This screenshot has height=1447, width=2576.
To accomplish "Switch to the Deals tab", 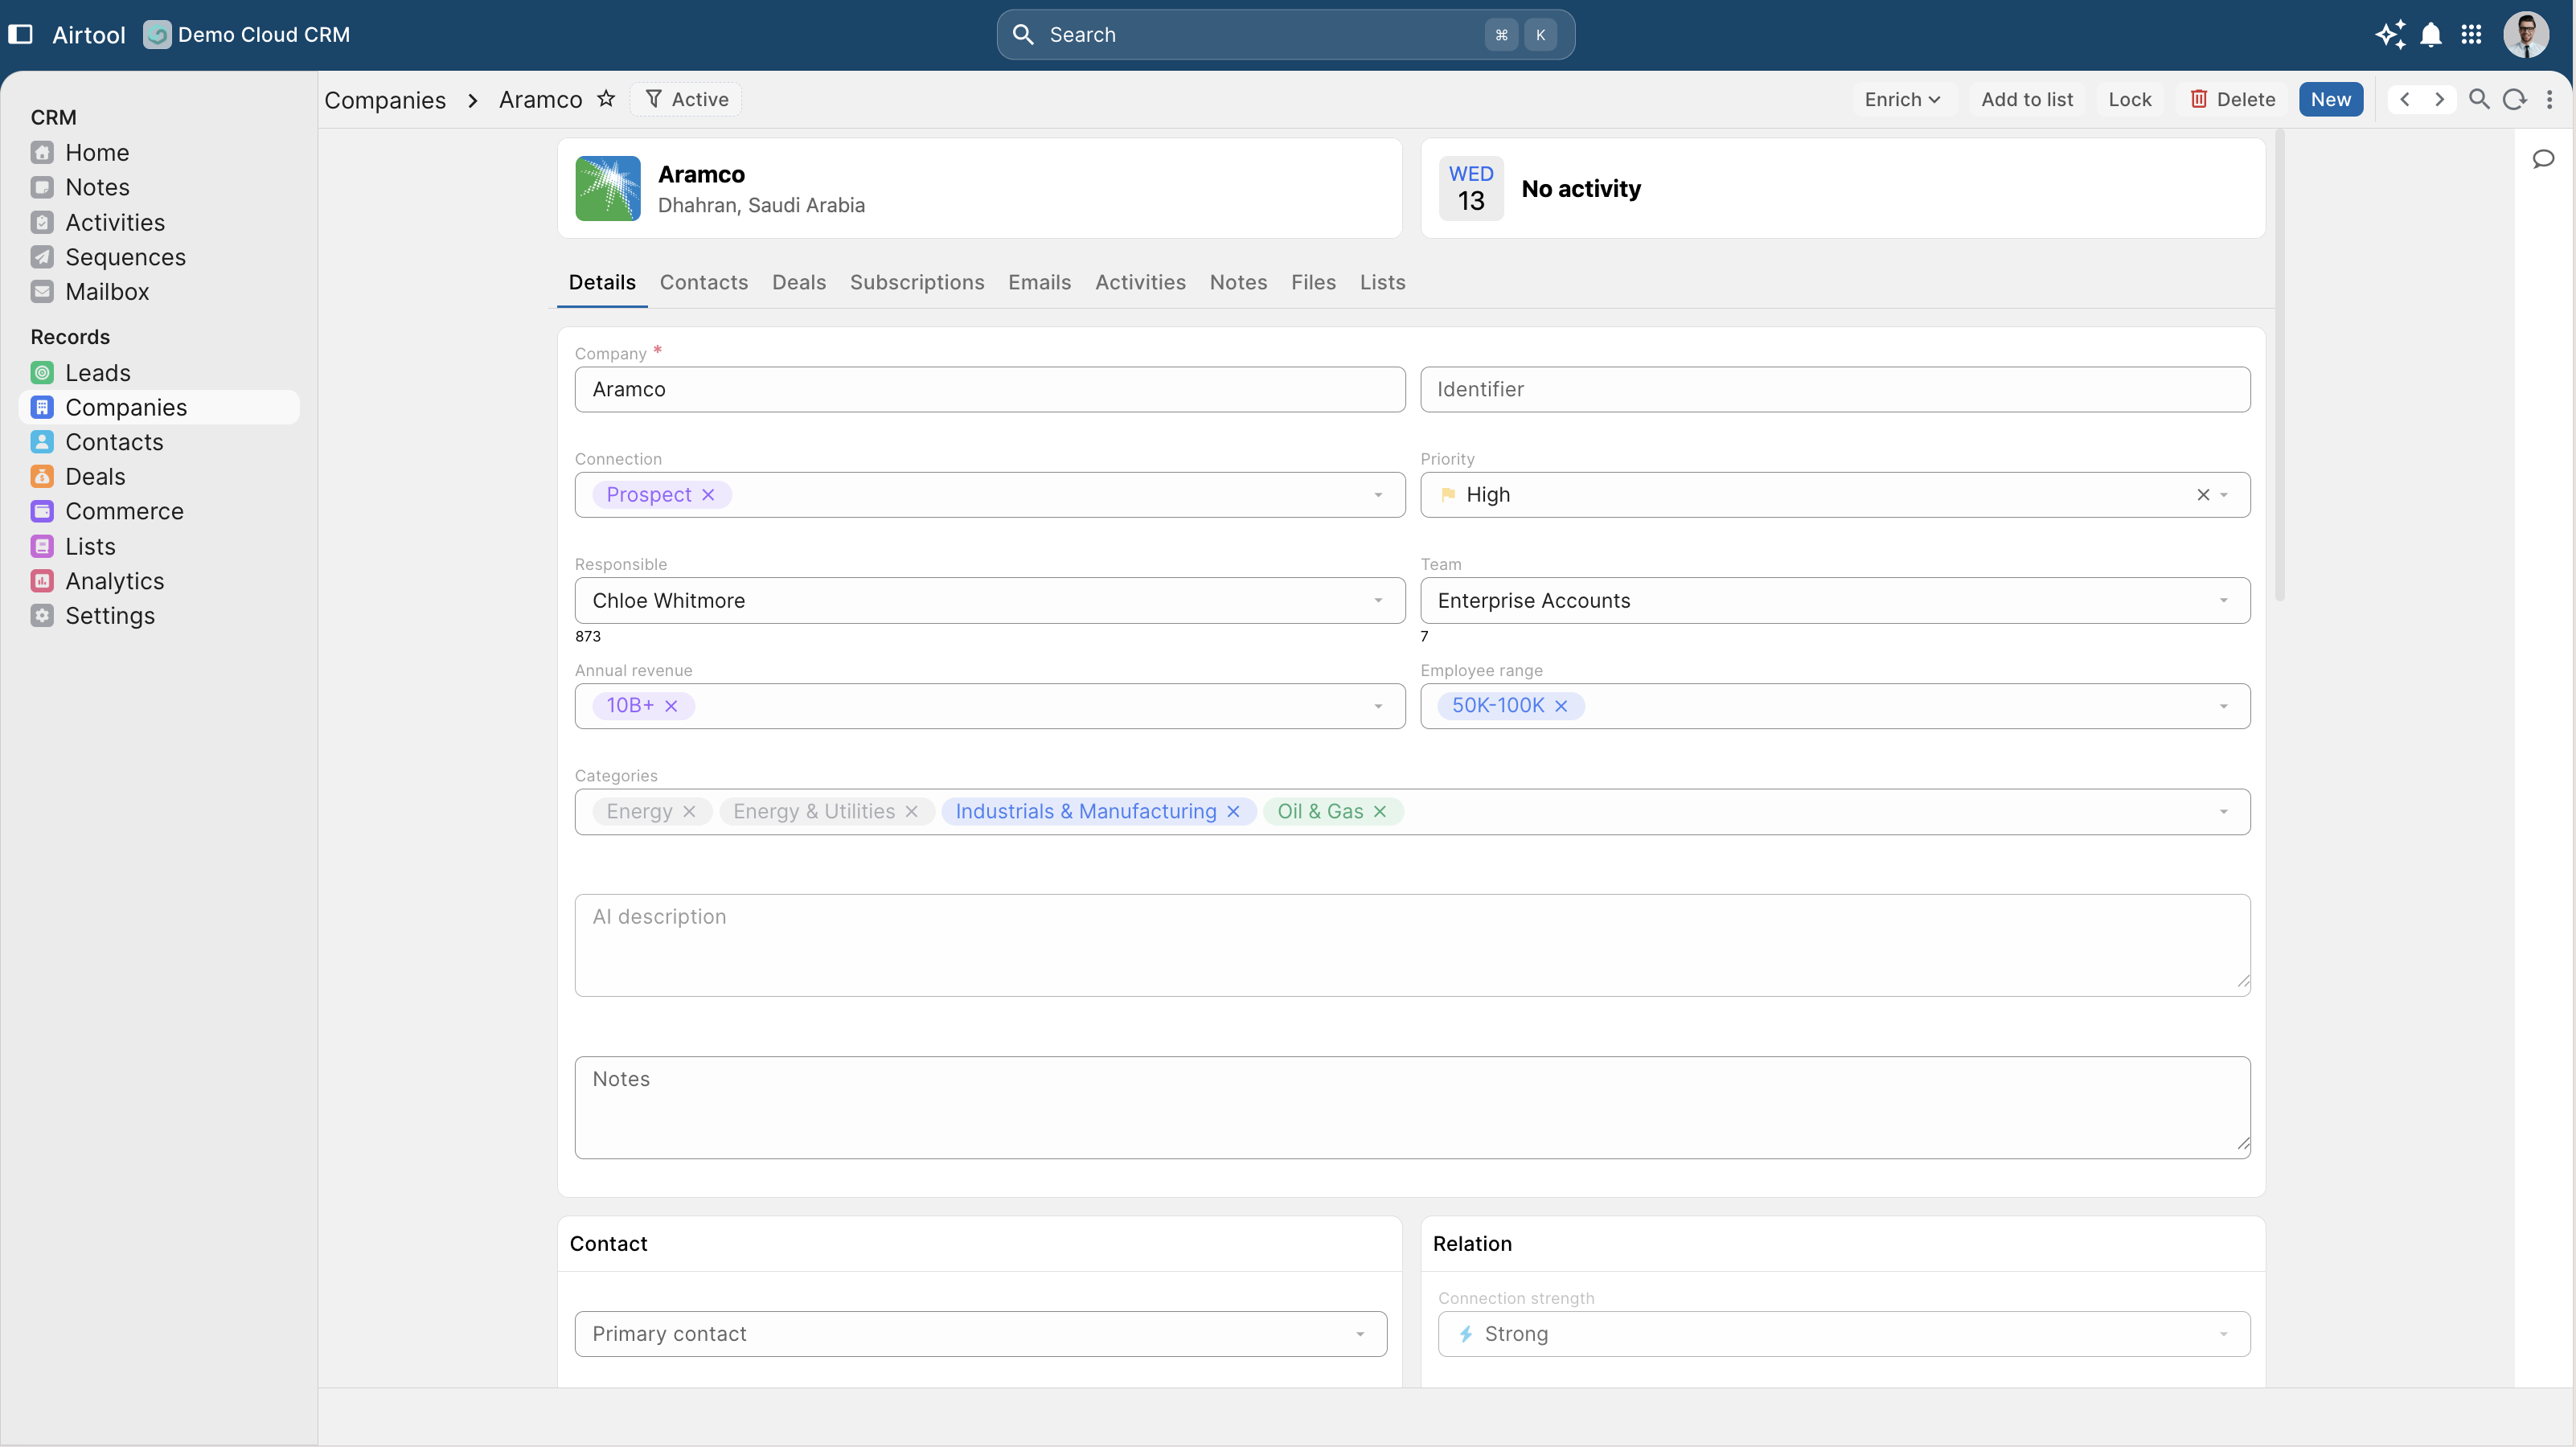I will 799,283.
